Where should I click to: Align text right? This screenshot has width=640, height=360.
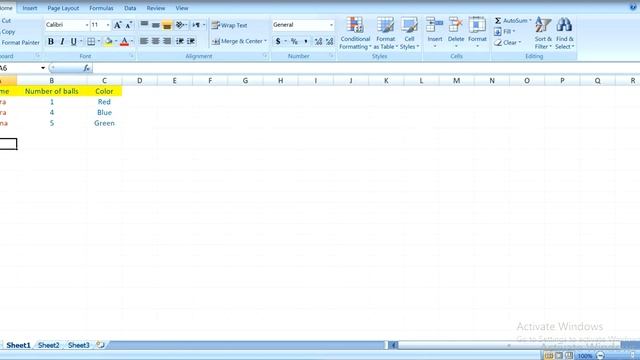pos(167,41)
